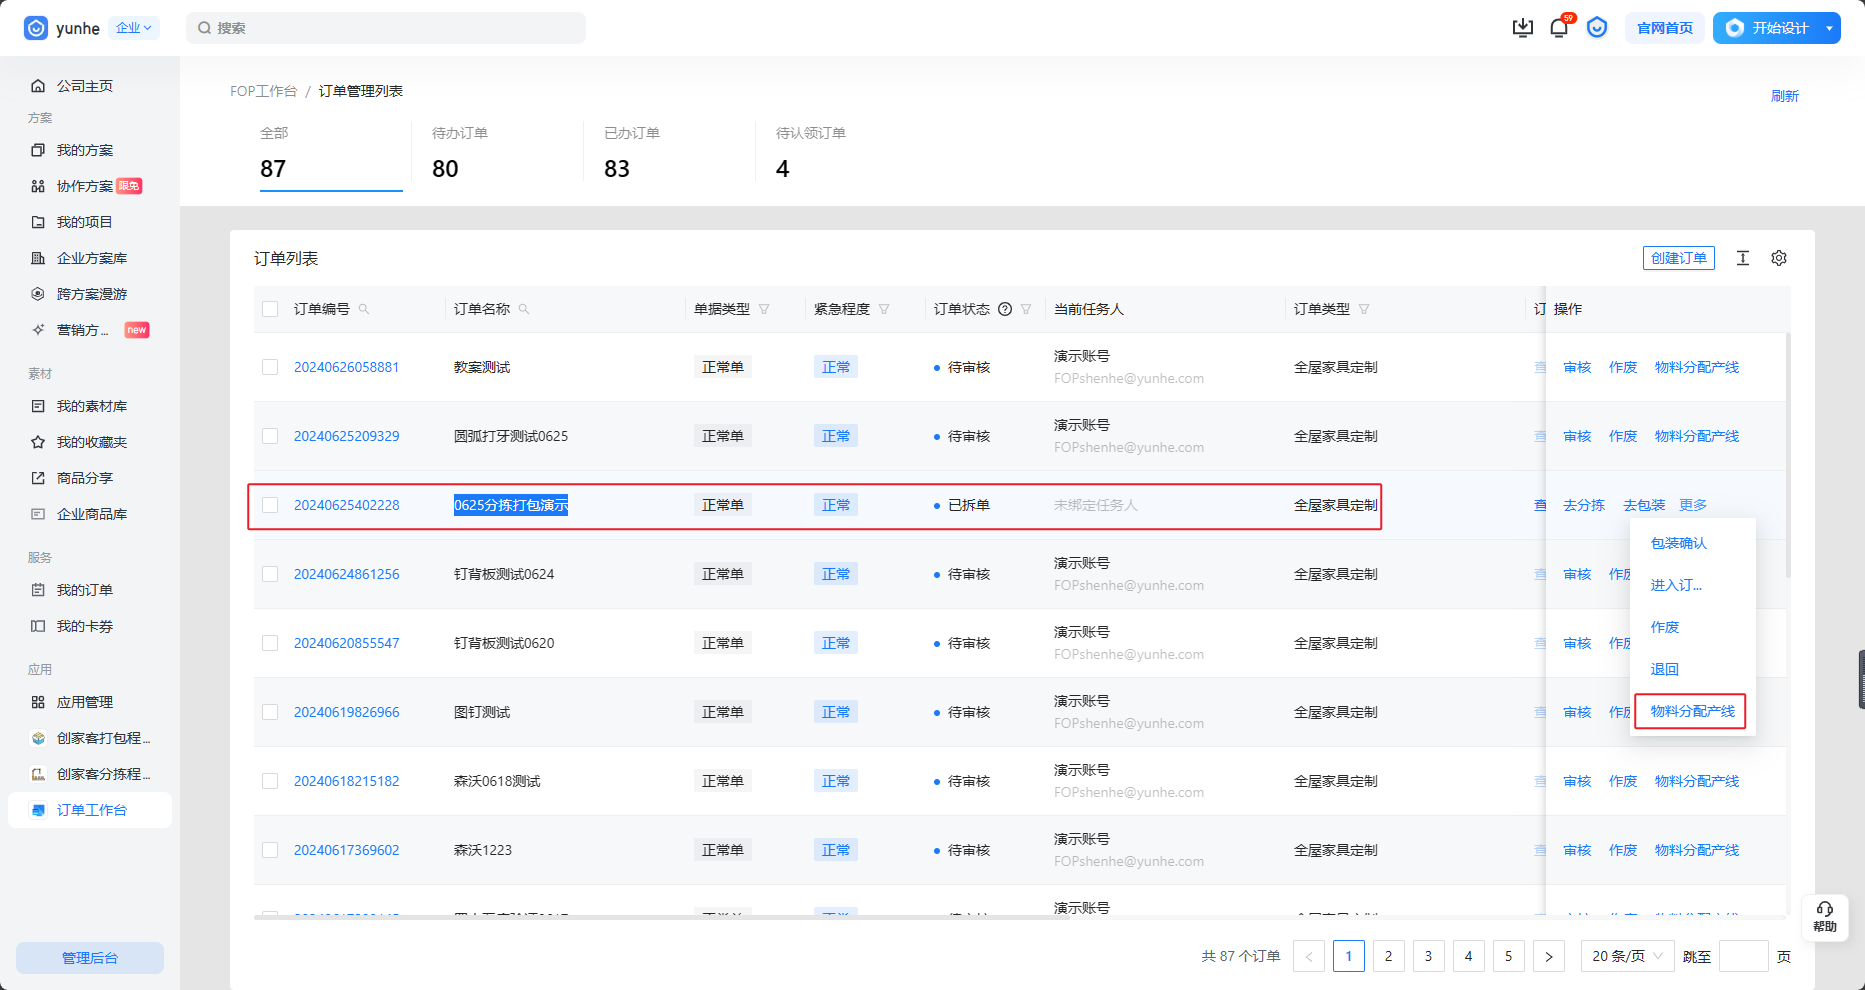The width and height of the screenshot is (1865, 990).
Task: Click the 创建订单 button
Action: (x=1678, y=258)
